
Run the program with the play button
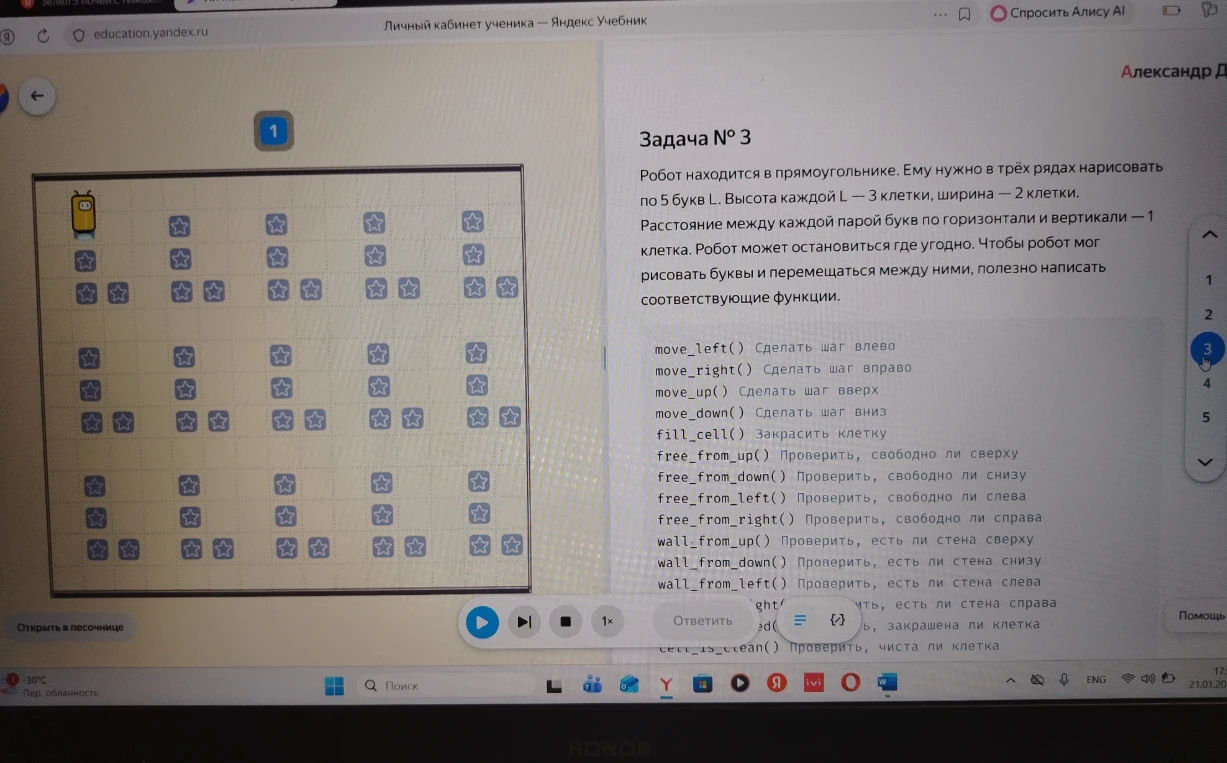pos(482,622)
